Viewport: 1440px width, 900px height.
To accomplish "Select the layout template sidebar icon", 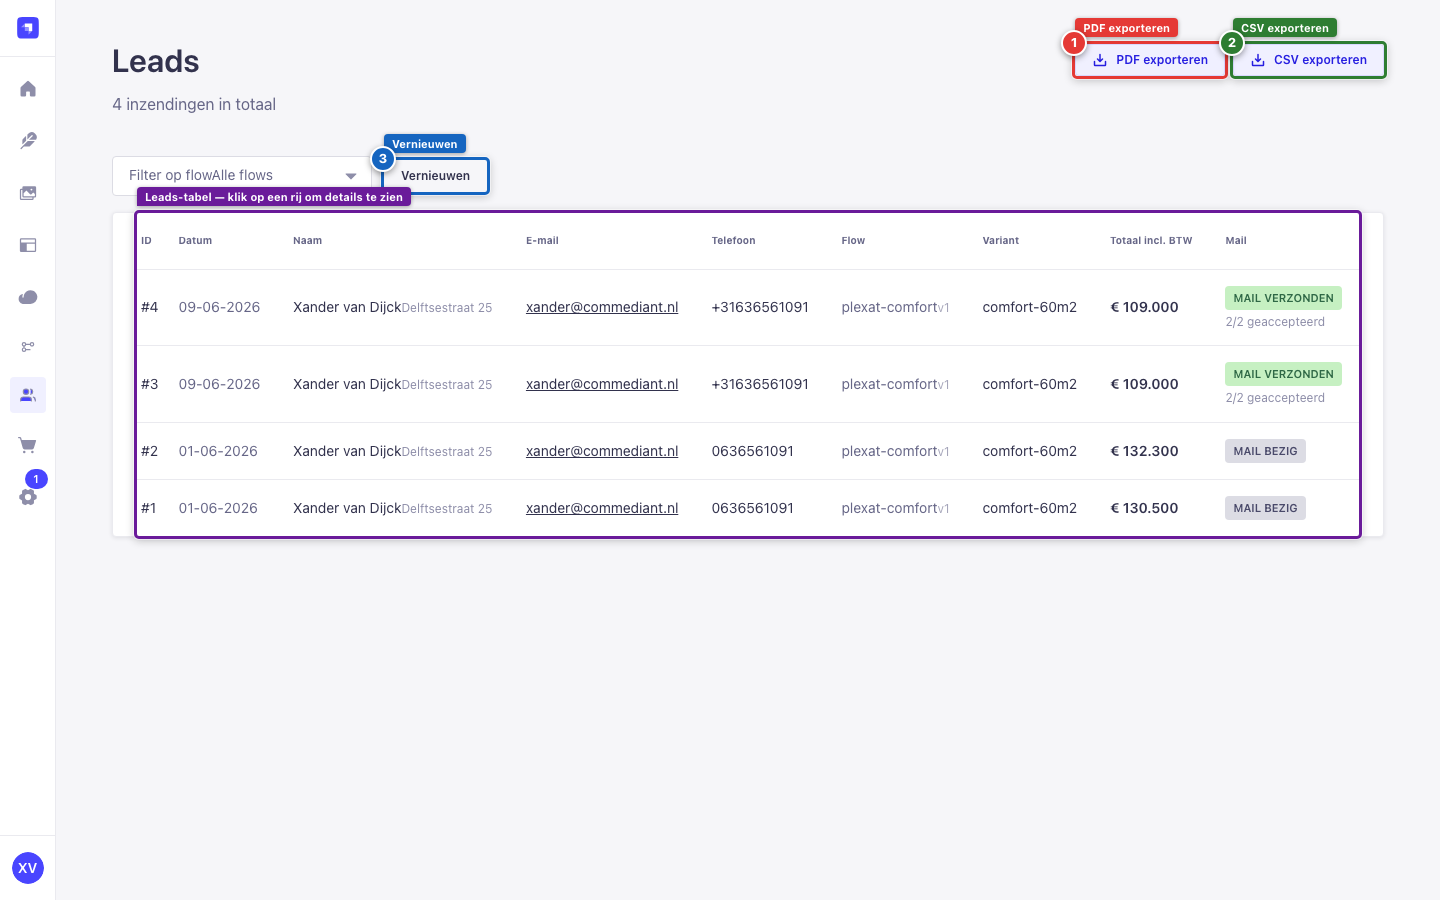I will (28, 245).
